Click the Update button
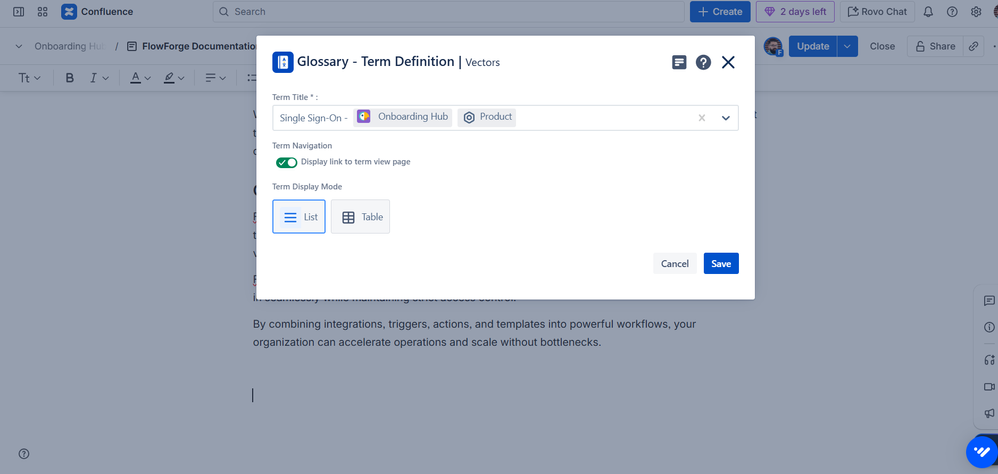This screenshot has height=474, width=998. coord(813,46)
